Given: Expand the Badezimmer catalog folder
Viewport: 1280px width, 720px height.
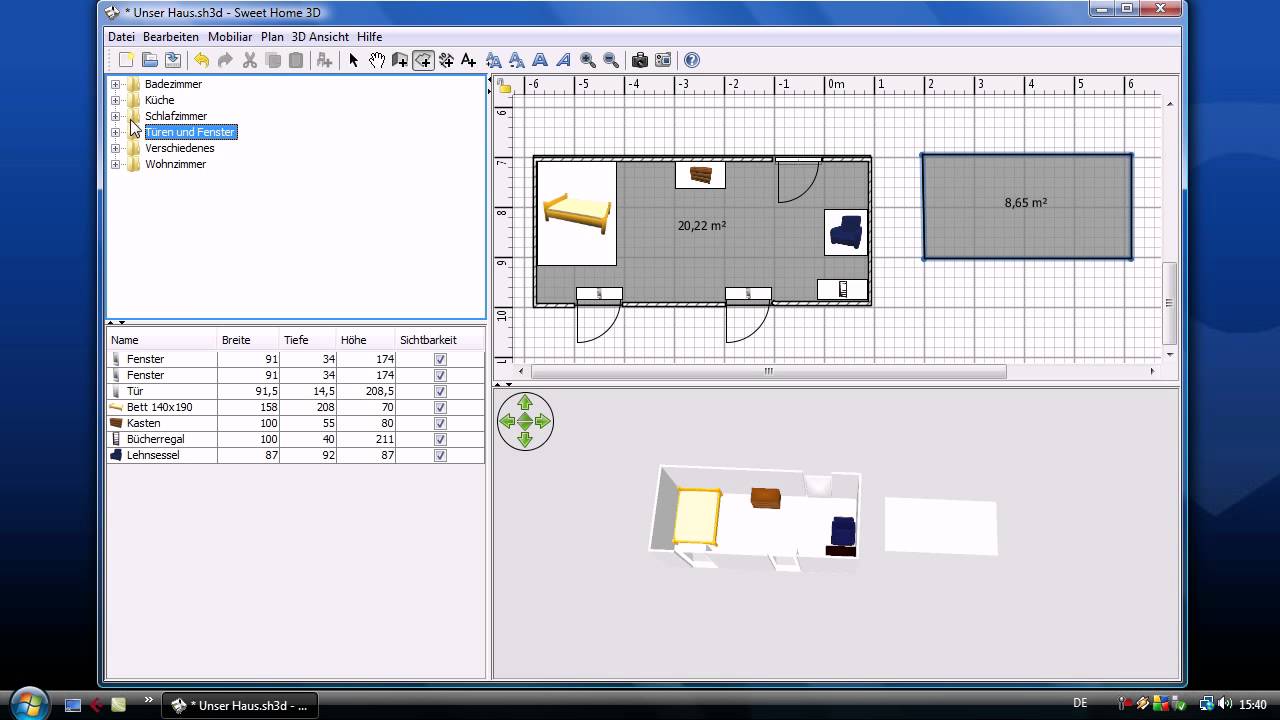Looking at the screenshot, I should pyautogui.click(x=115, y=84).
